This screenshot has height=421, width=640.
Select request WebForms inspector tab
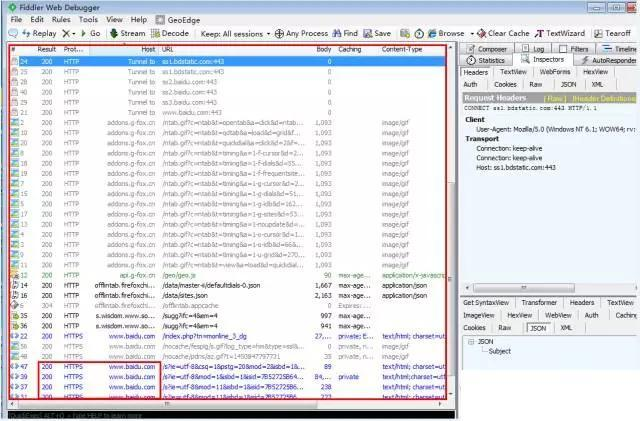point(555,72)
